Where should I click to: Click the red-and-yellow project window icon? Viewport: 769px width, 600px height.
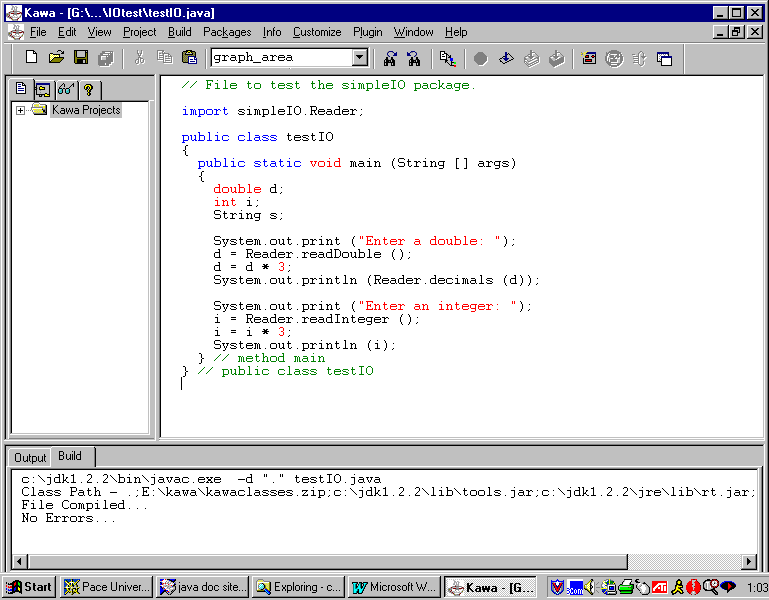[589, 58]
